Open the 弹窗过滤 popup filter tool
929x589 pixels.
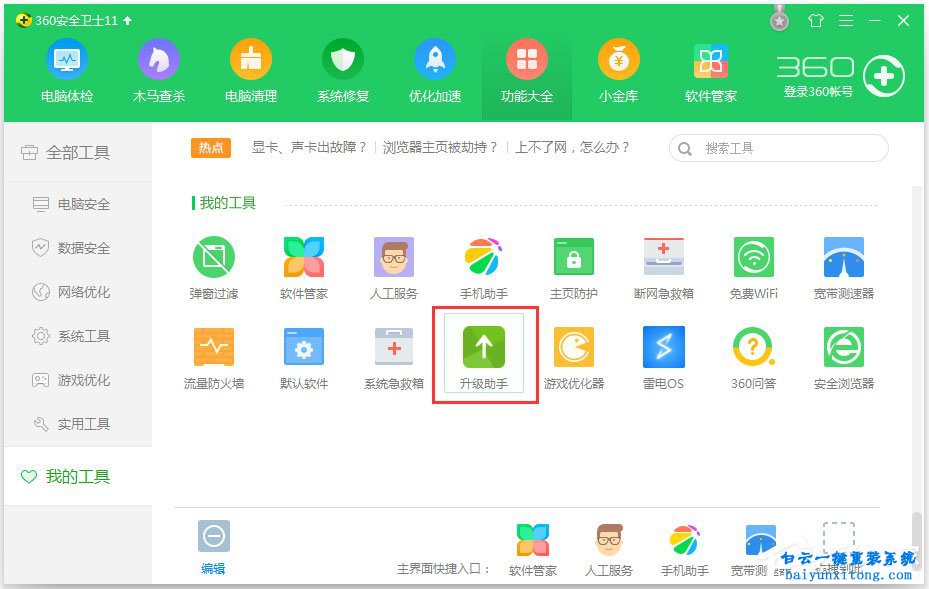(213, 262)
